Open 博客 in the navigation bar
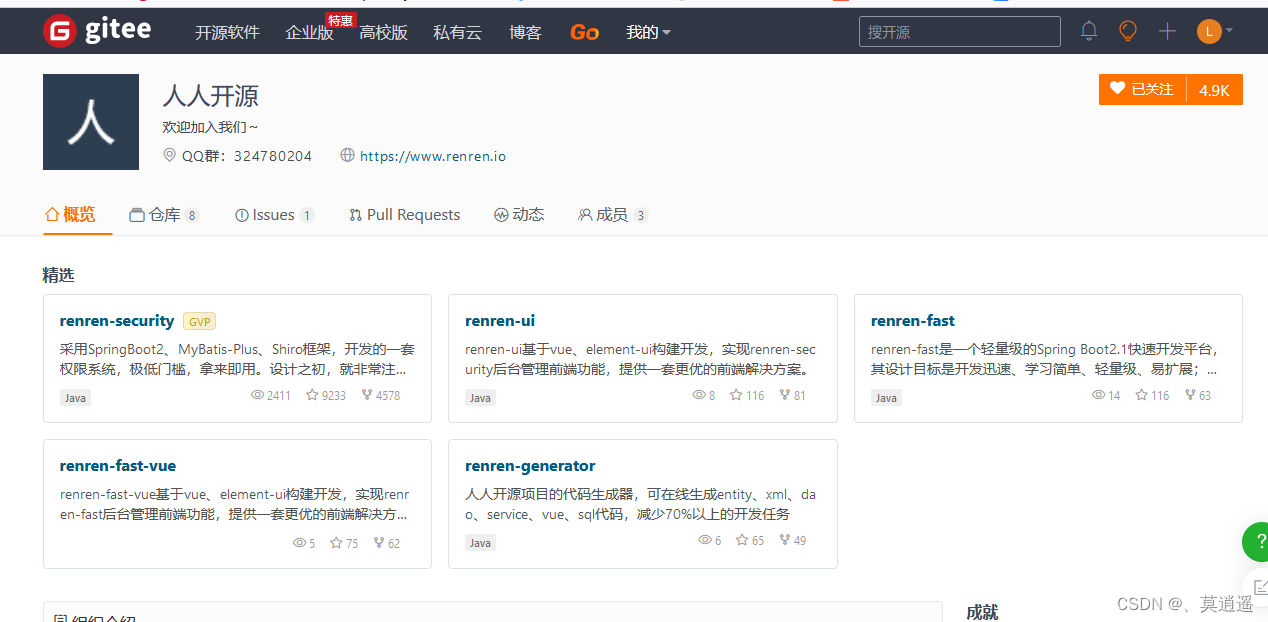 525,33
